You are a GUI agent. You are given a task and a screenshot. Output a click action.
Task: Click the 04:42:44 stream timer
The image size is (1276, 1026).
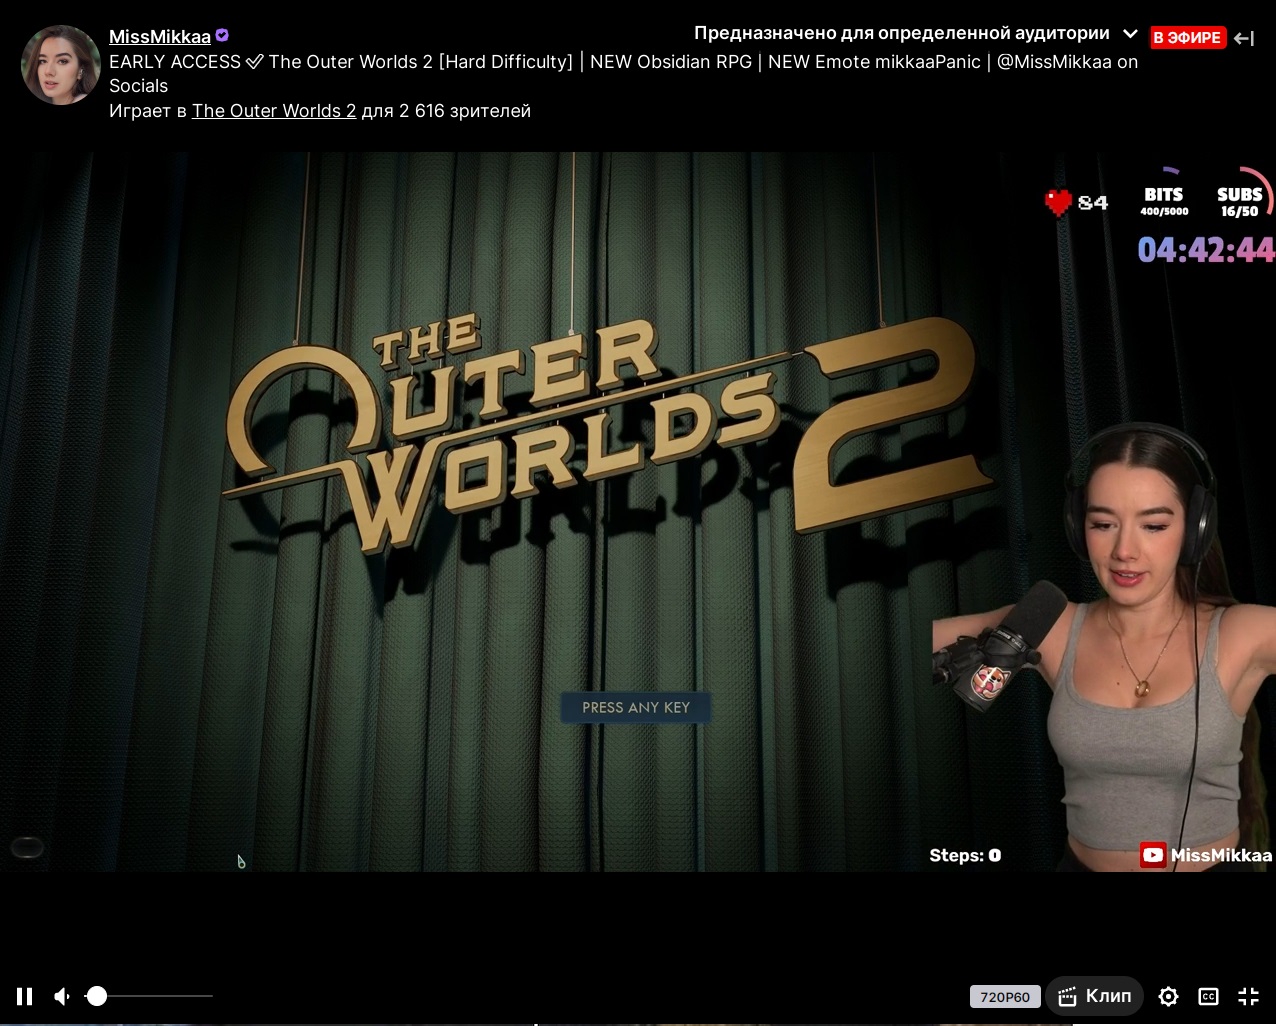pyautogui.click(x=1206, y=249)
